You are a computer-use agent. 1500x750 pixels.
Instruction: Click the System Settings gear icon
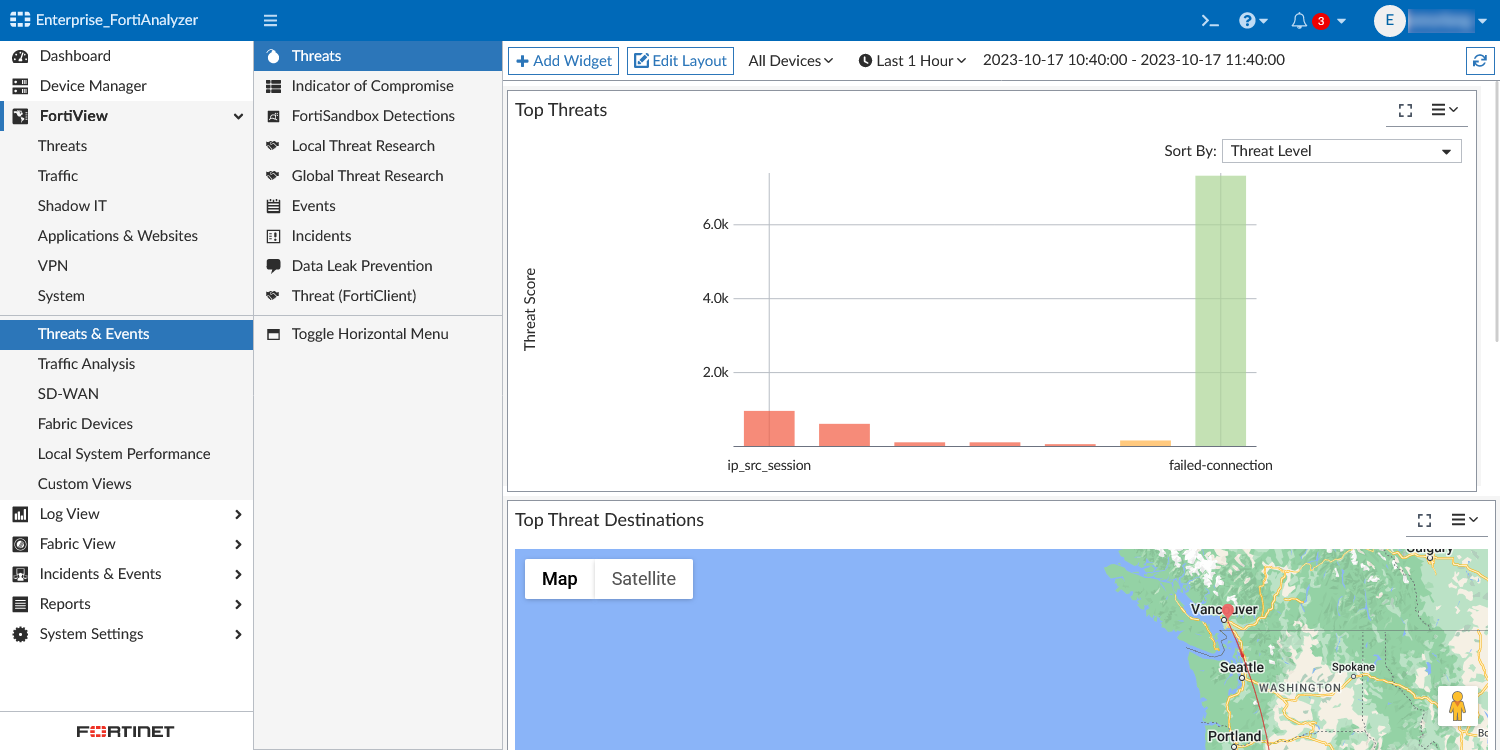coord(20,634)
